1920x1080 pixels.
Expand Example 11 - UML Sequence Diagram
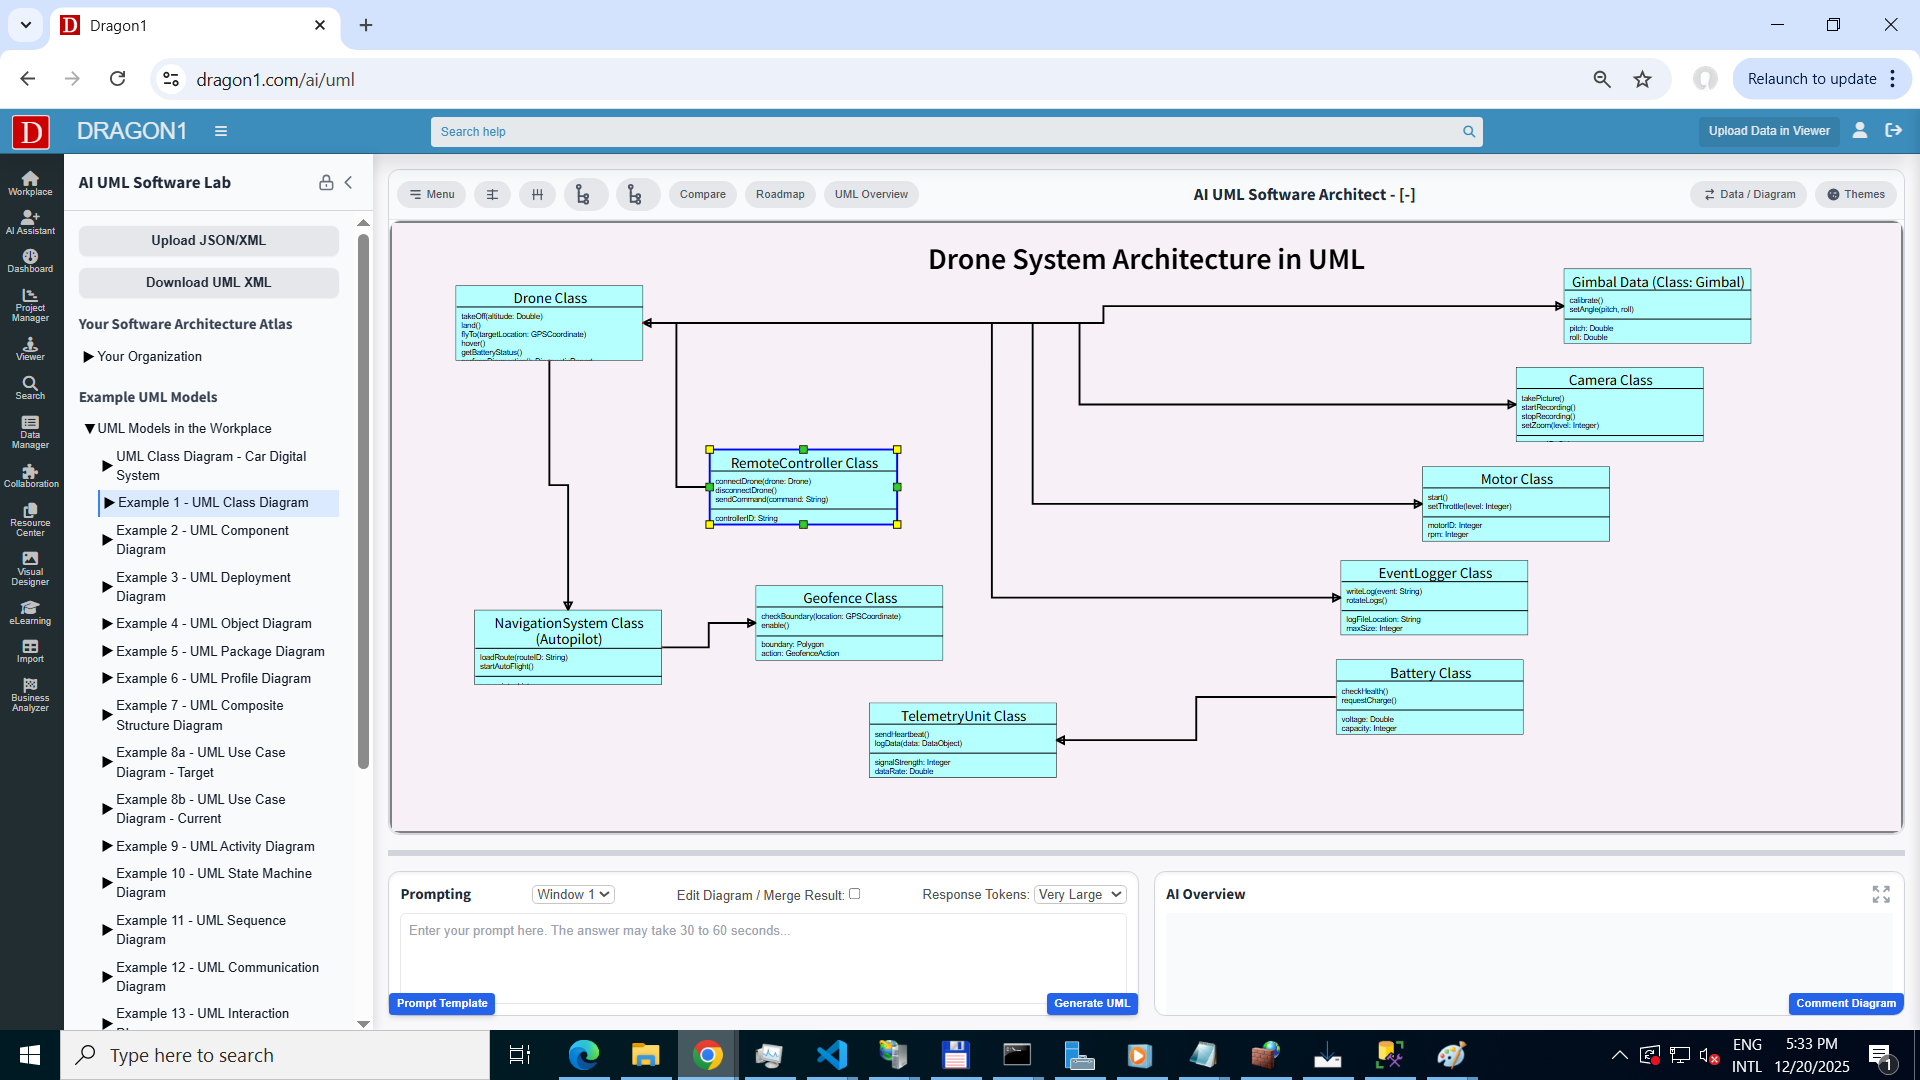108,929
